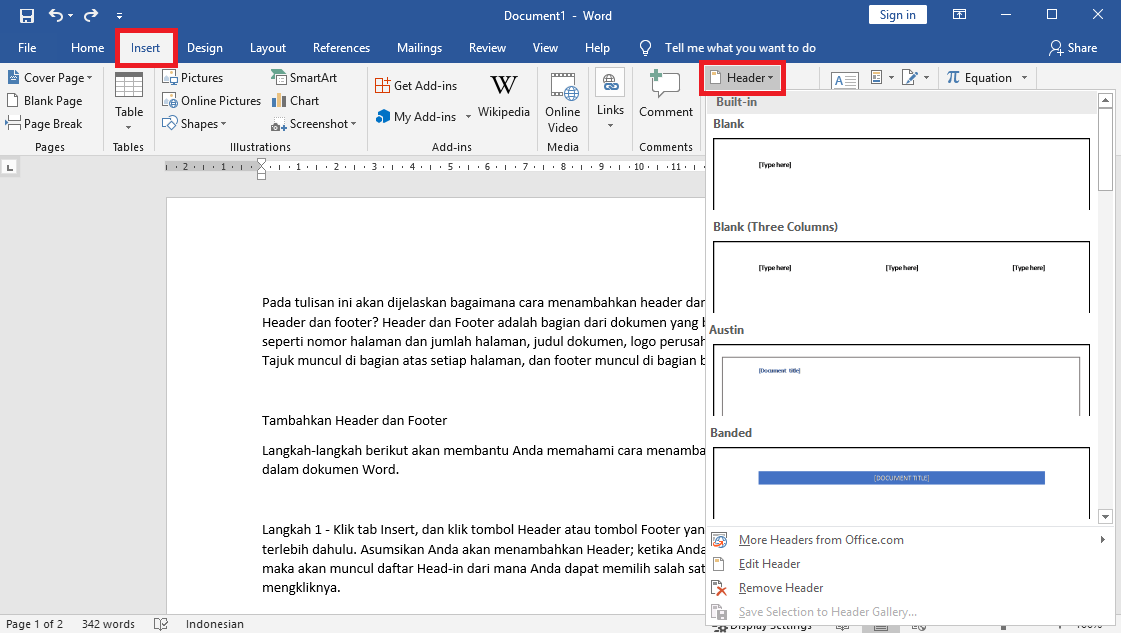Redo the last action
This screenshot has width=1121, height=633.
coord(91,15)
